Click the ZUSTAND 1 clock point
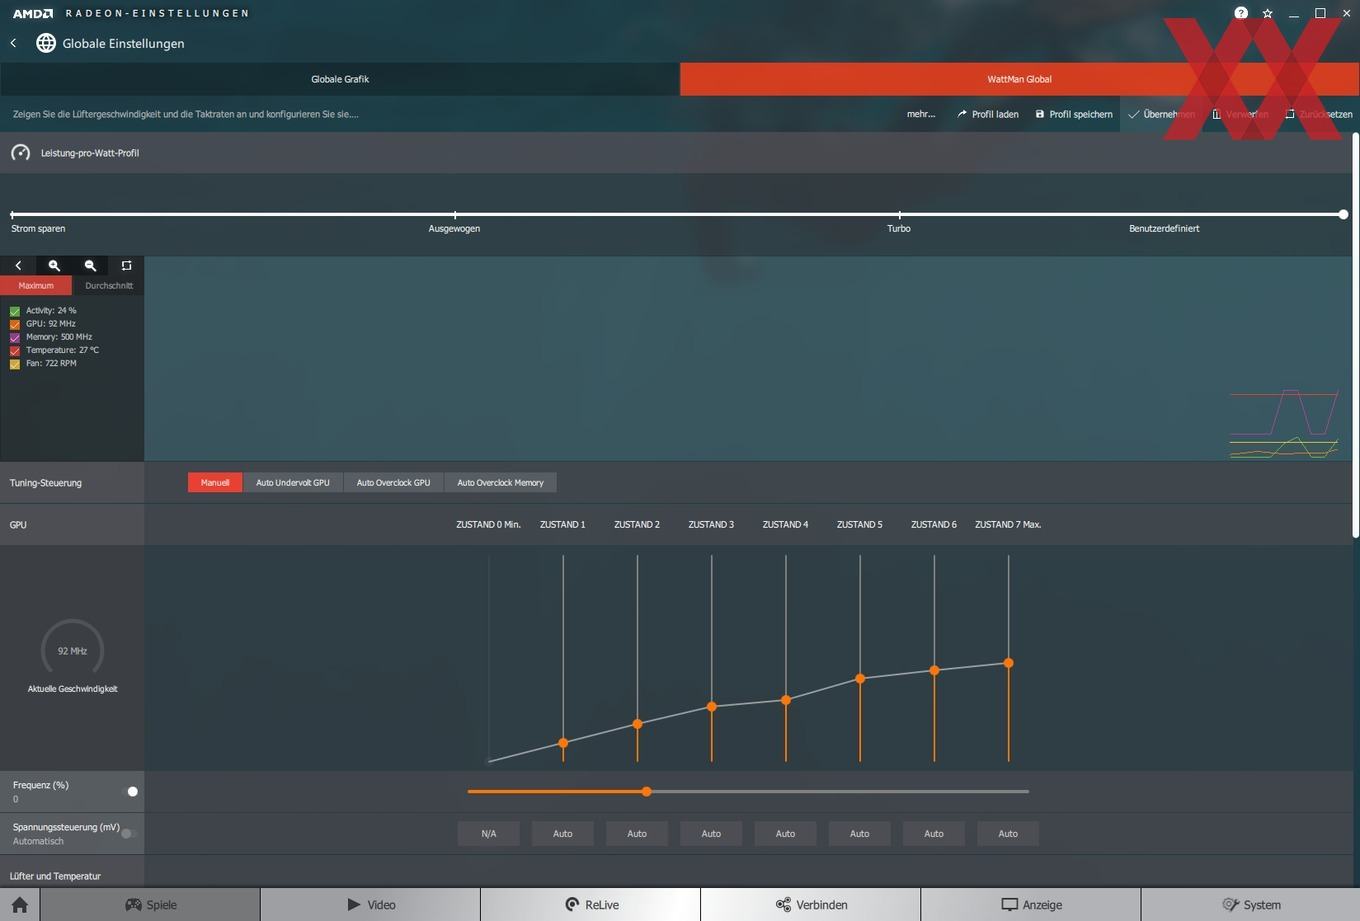Viewport: 1360px width, 921px height. coord(563,743)
